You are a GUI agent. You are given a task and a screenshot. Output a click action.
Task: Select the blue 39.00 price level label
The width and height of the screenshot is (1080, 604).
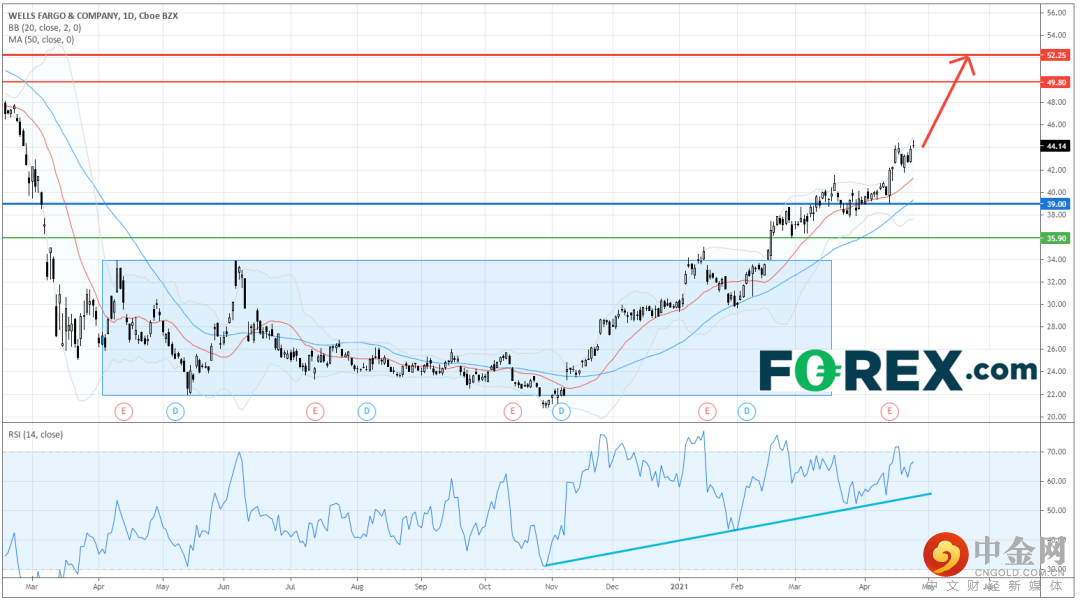[x=1055, y=204]
